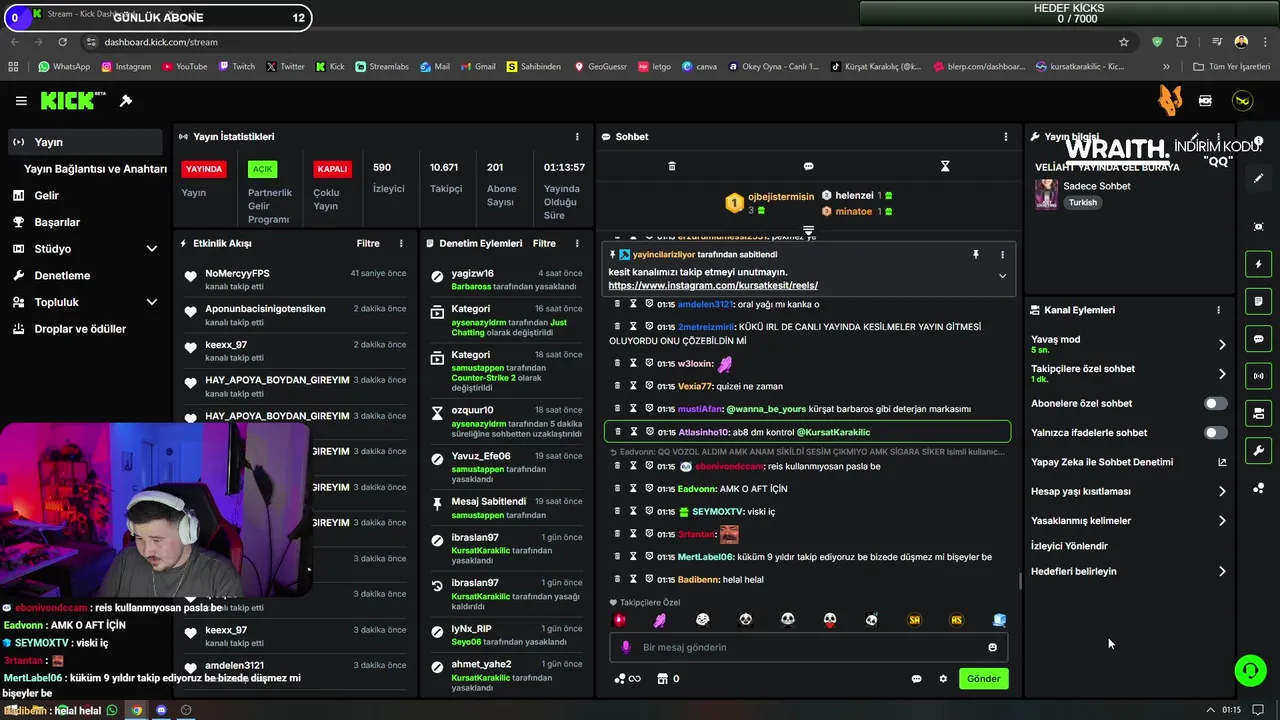
Task: Open profile avatar menu at top right
Action: tap(1242, 101)
